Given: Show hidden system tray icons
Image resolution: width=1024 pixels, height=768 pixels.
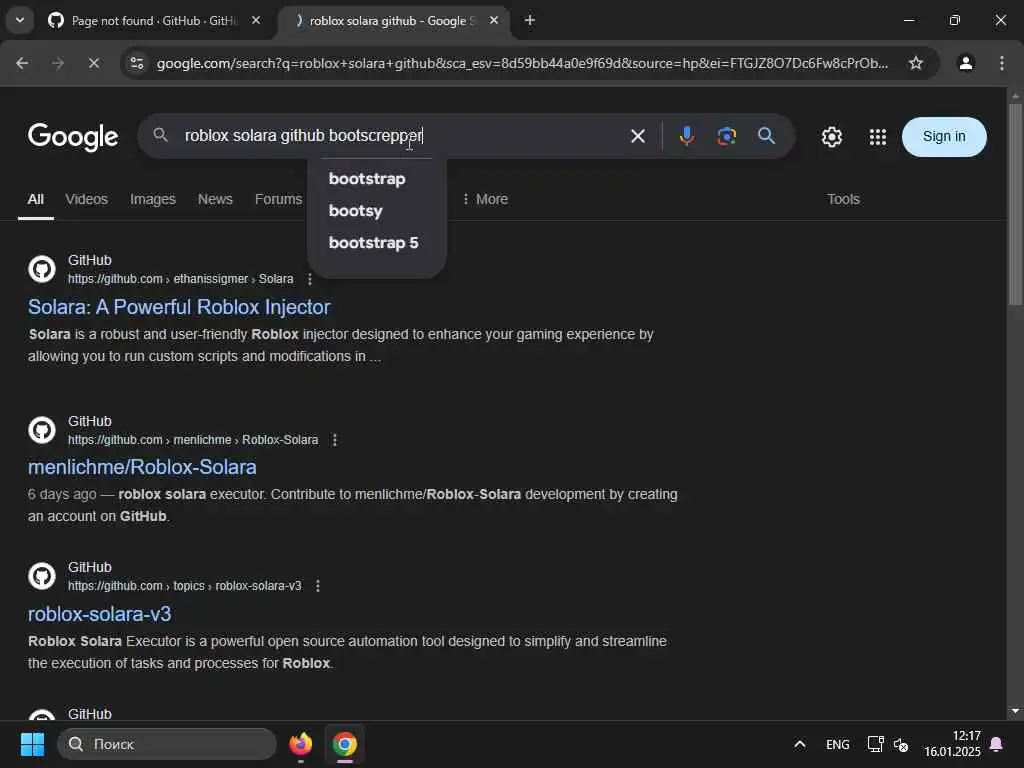Looking at the screenshot, I should [799, 744].
